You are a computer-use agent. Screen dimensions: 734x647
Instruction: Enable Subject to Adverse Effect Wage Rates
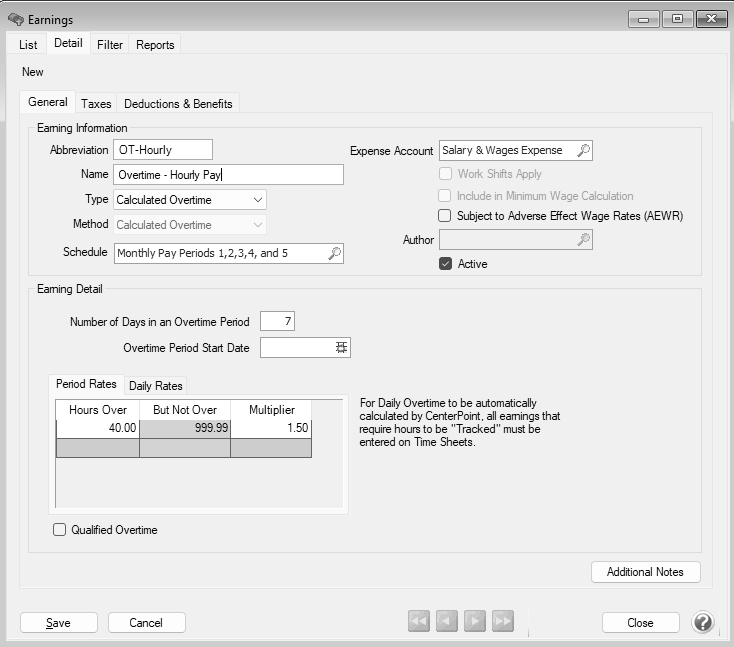445,216
